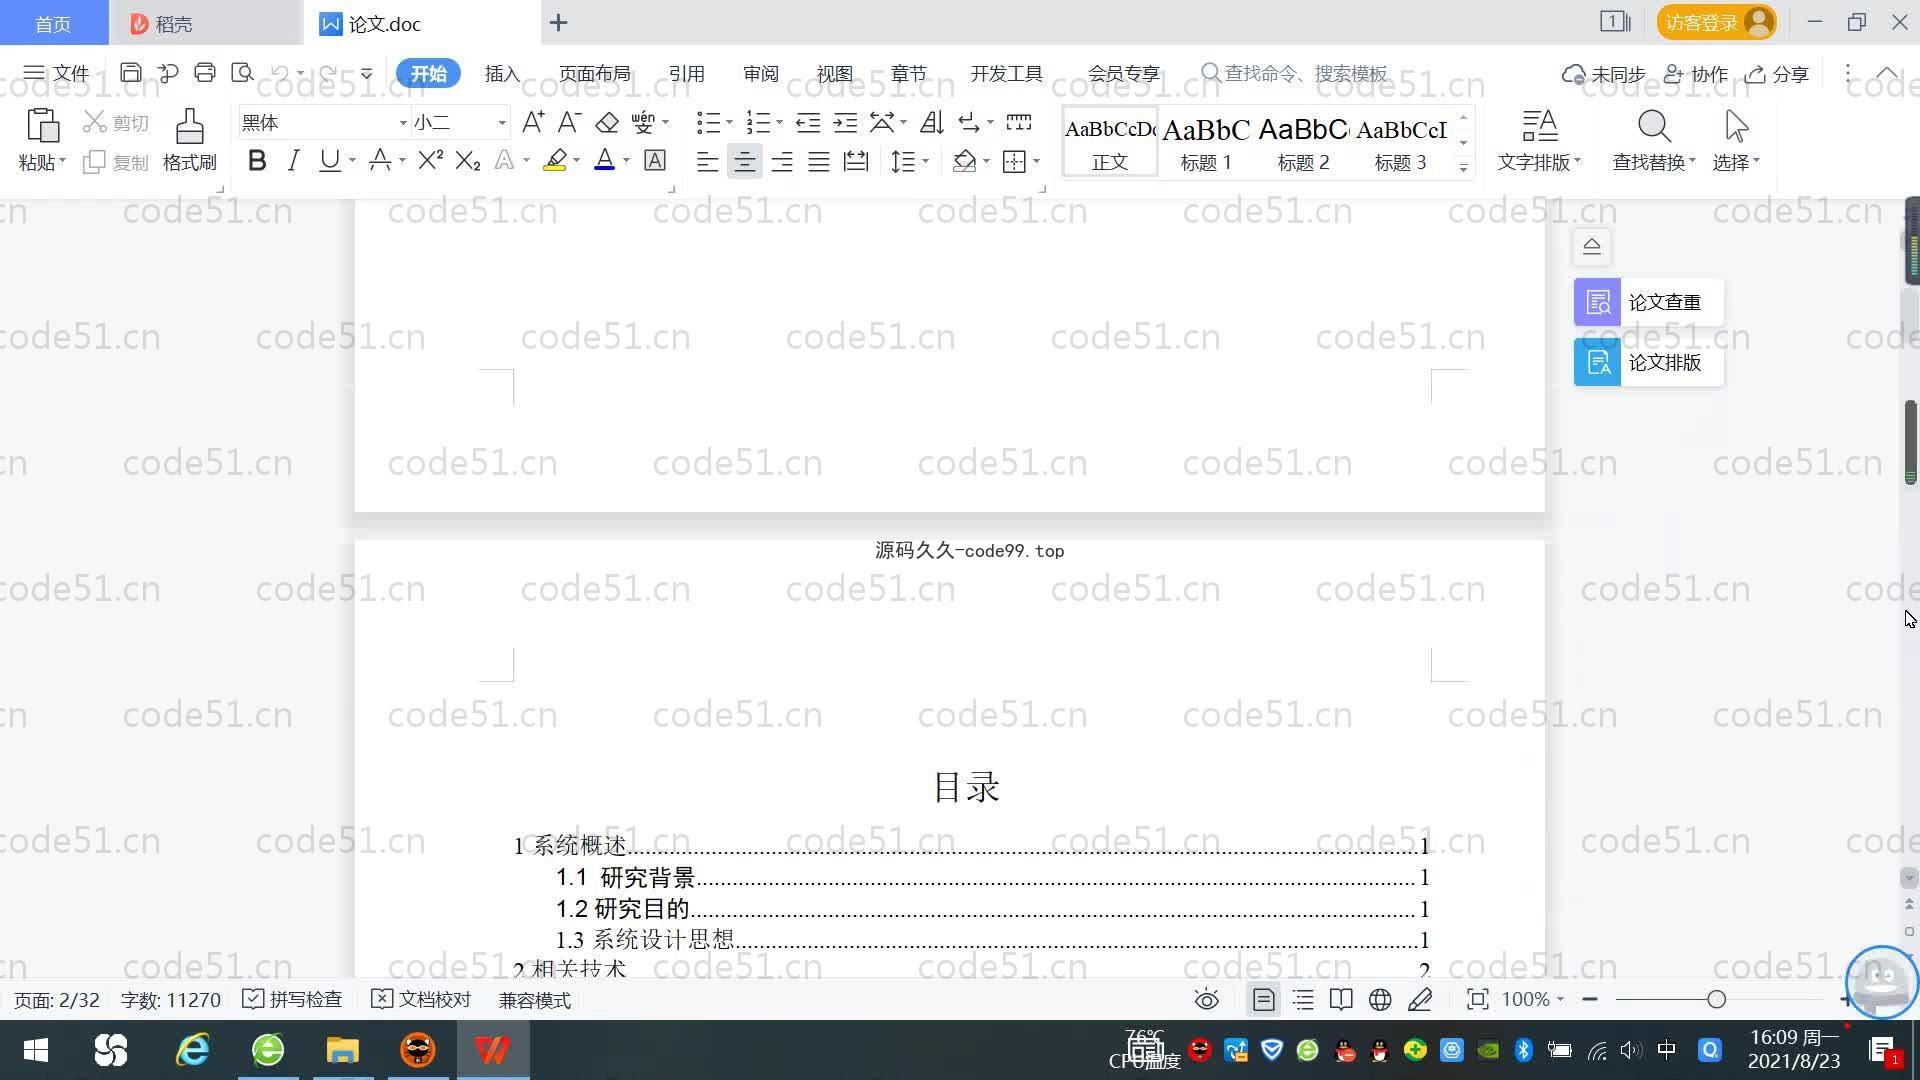Screen dimensions: 1920x1080
Task: Click the 论文排版 thesis layout icon
Action: 1597,362
